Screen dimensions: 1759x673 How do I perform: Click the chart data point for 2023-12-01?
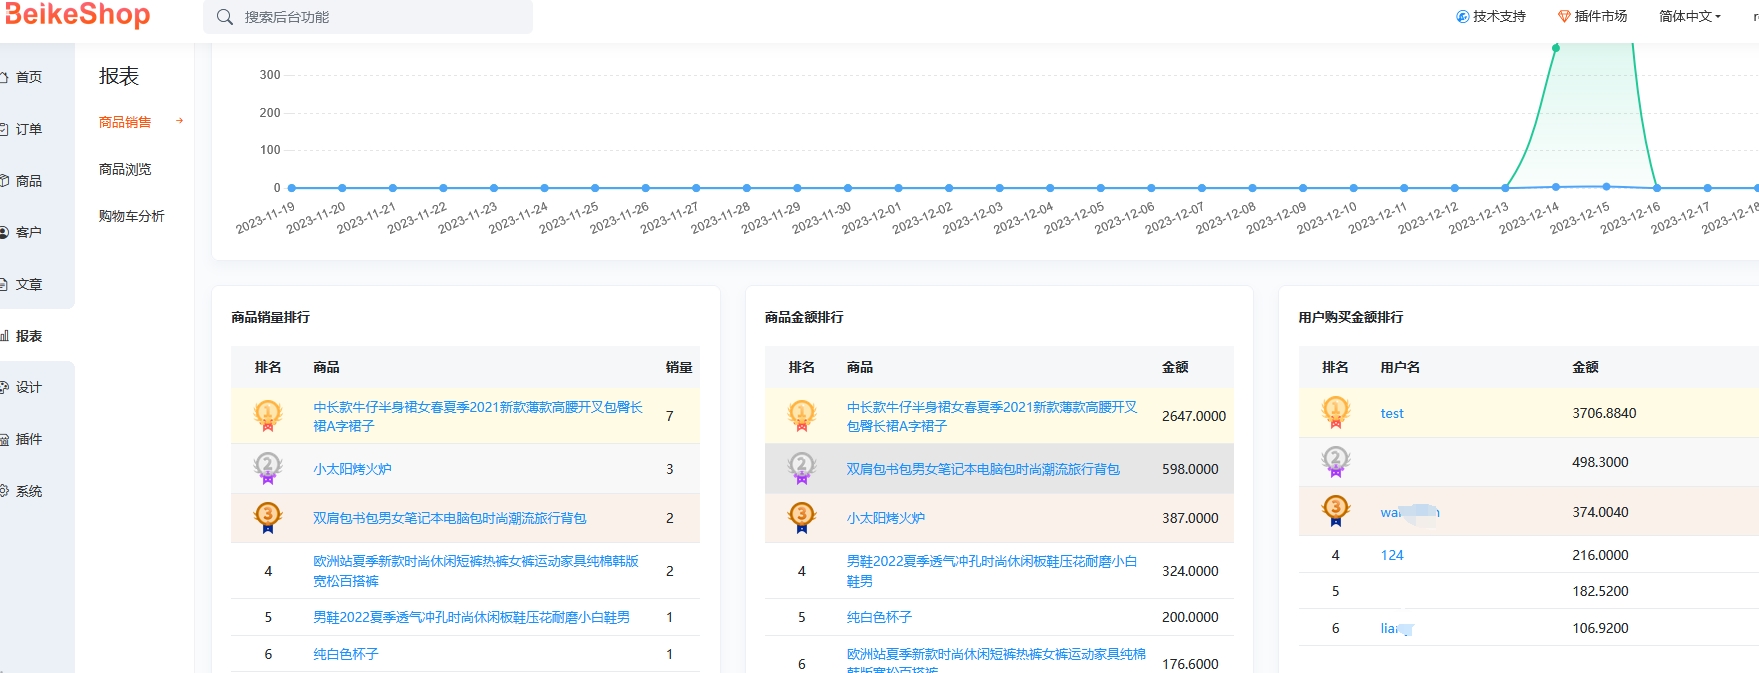pyautogui.click(x=898, y=188)
